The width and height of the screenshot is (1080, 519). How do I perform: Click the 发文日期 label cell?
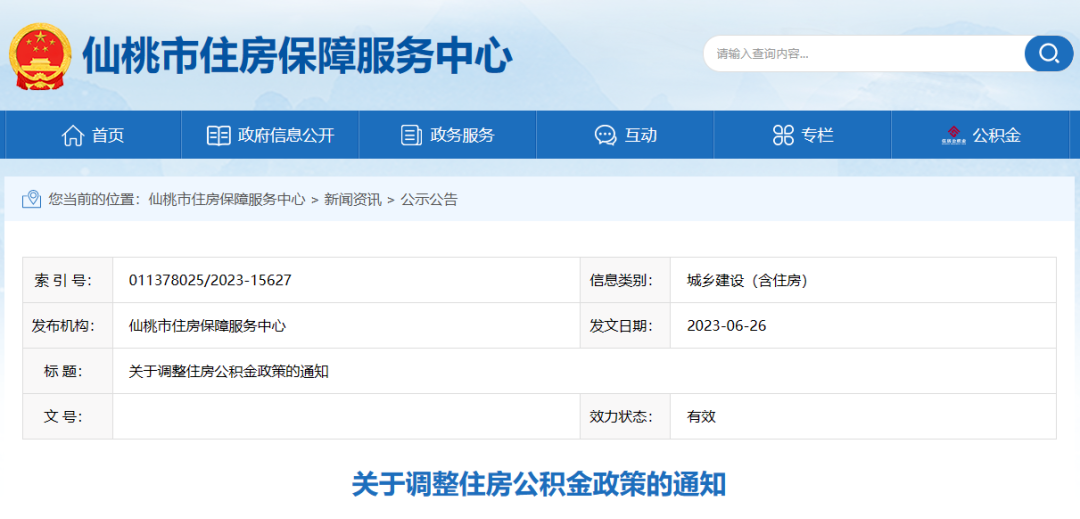pyautogui.click(x=625, y=326)
